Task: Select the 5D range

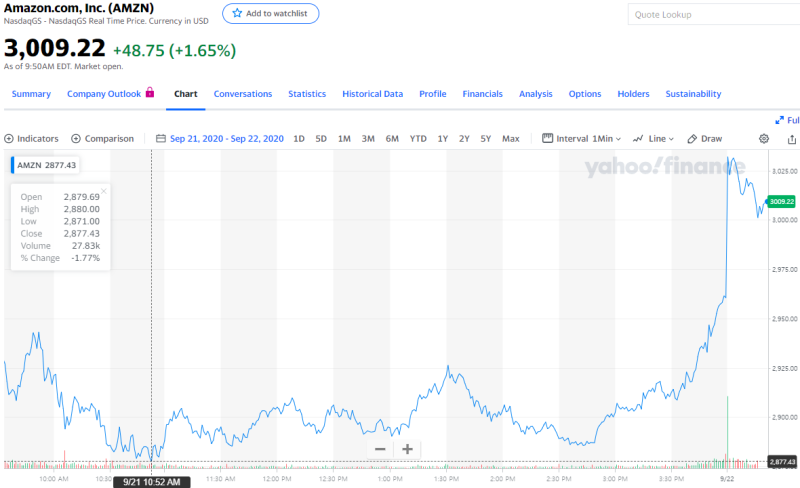Action: click(321, 139)
